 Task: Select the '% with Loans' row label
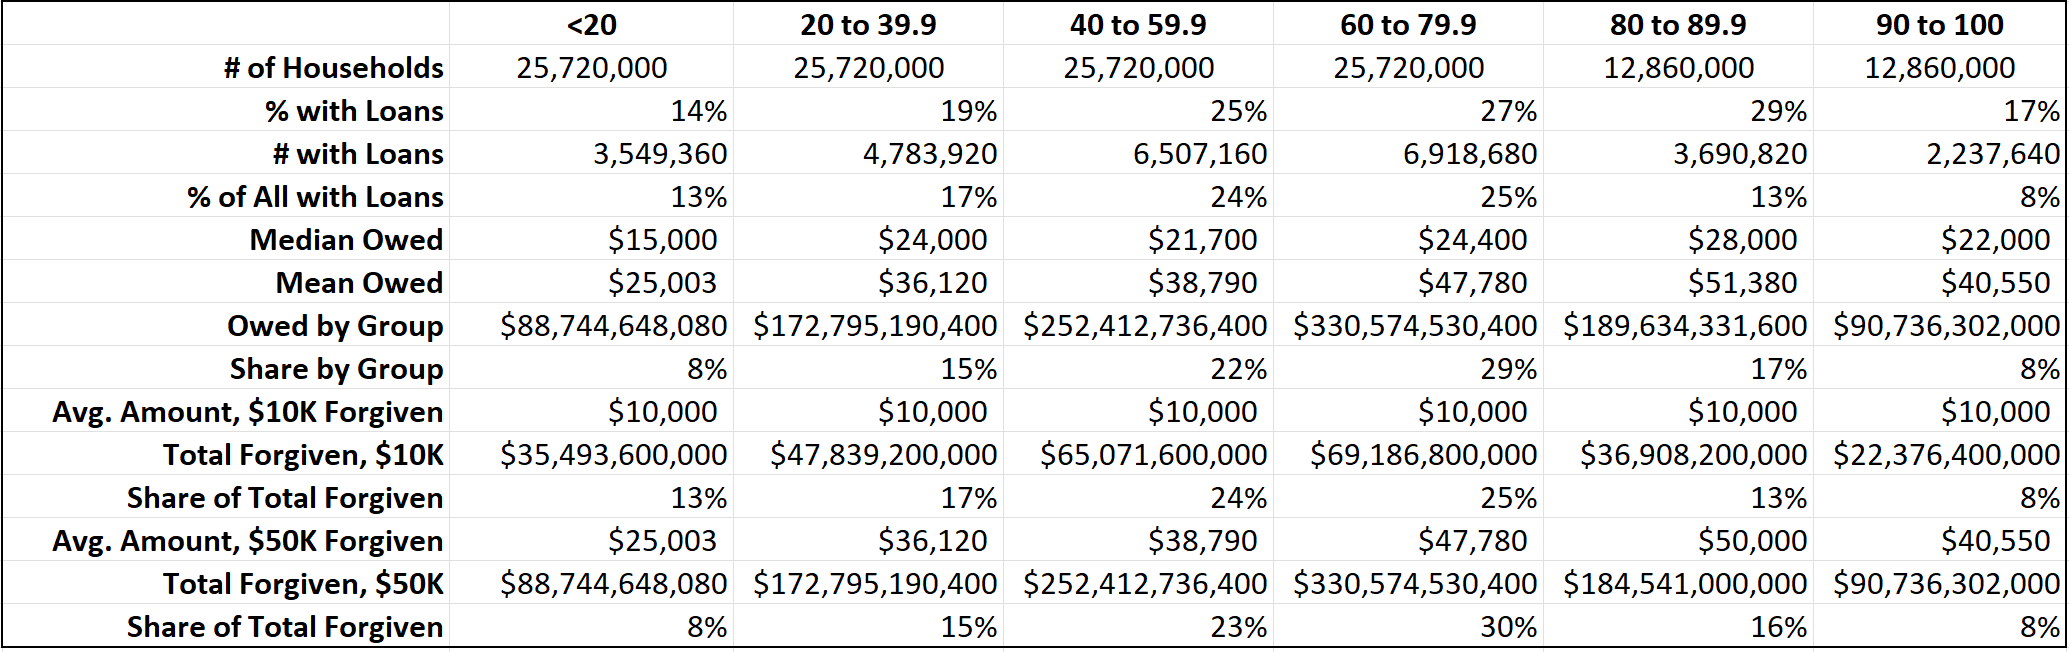[x=354, y=111]
